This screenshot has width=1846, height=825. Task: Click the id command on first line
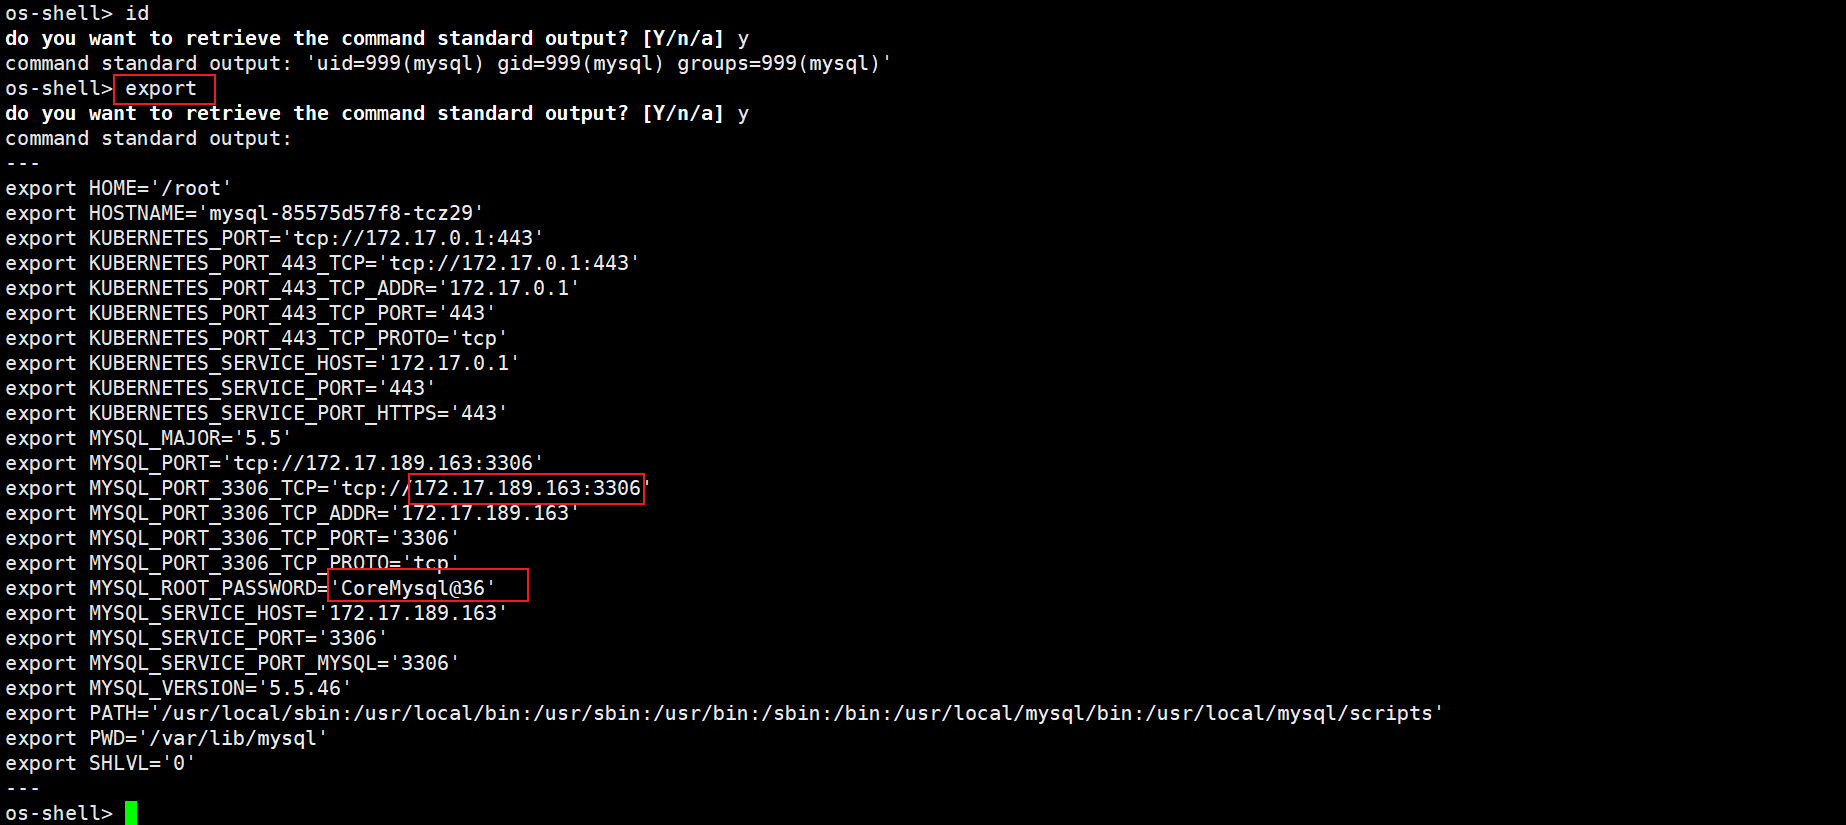coord(137,13)
